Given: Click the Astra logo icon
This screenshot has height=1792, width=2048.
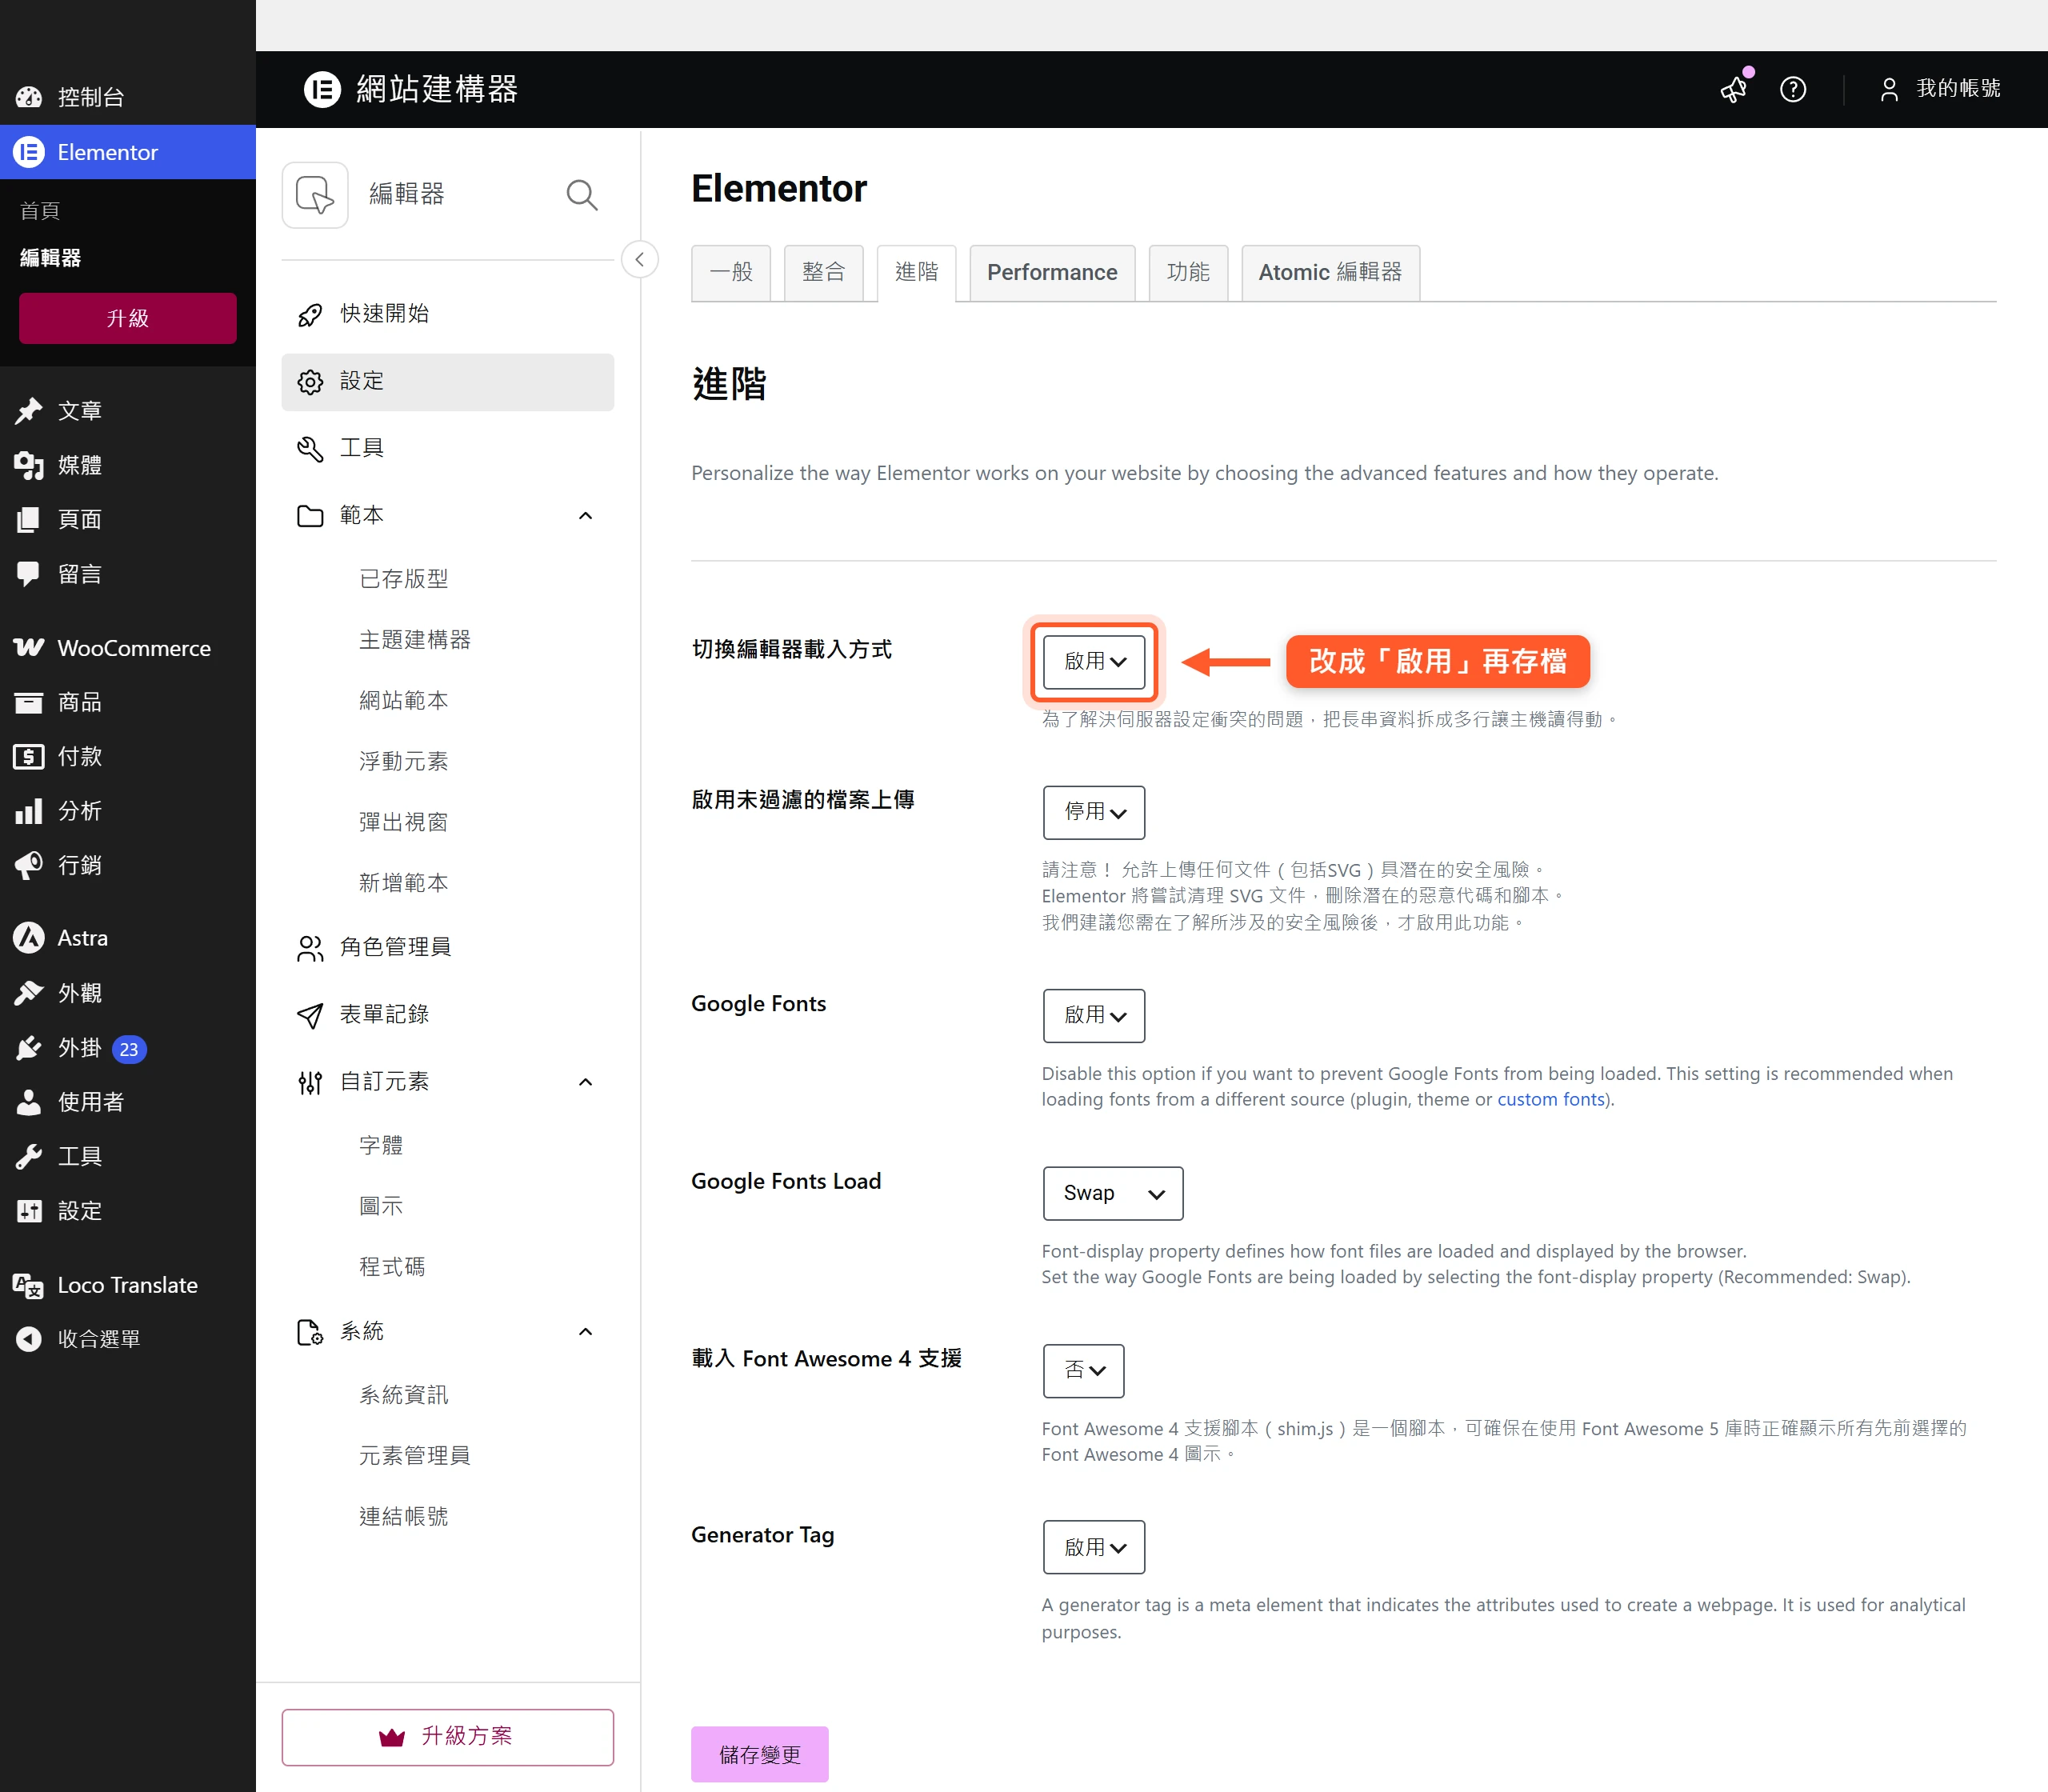Looking at the screenshot, I should click(29, 937).
